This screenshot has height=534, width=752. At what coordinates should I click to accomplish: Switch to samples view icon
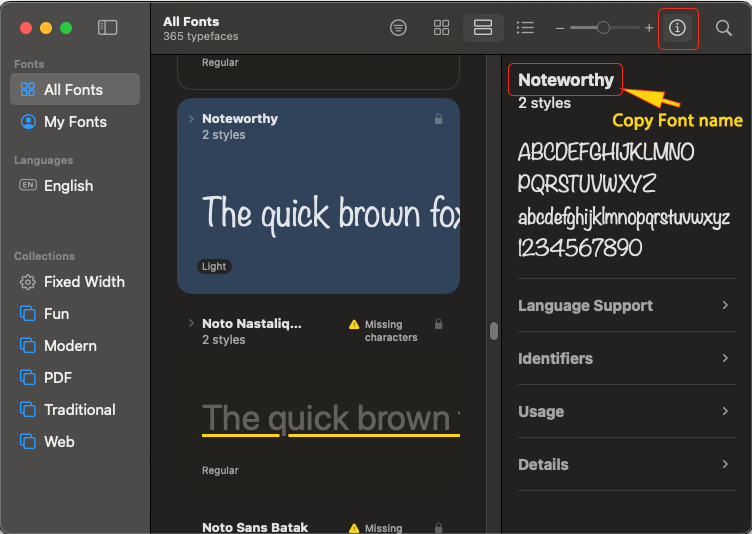click(483, 28)
